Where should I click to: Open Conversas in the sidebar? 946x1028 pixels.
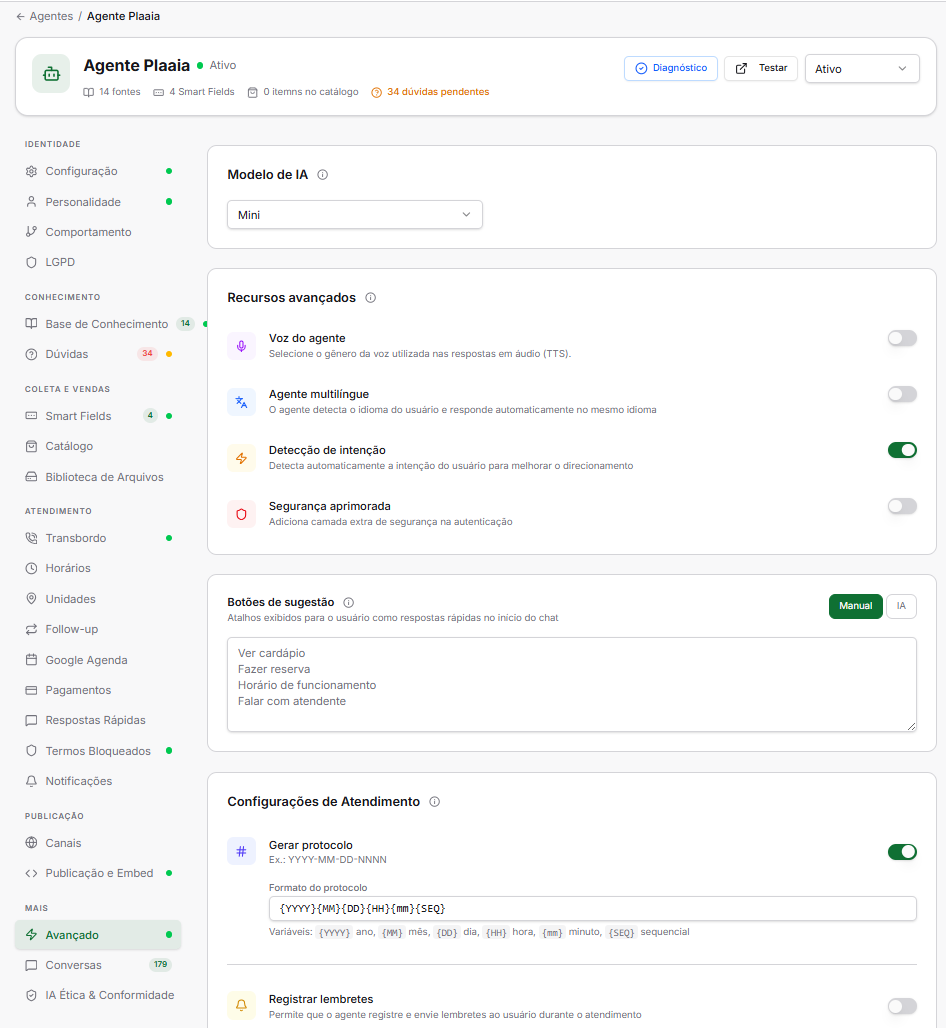[x=98, y=965]
